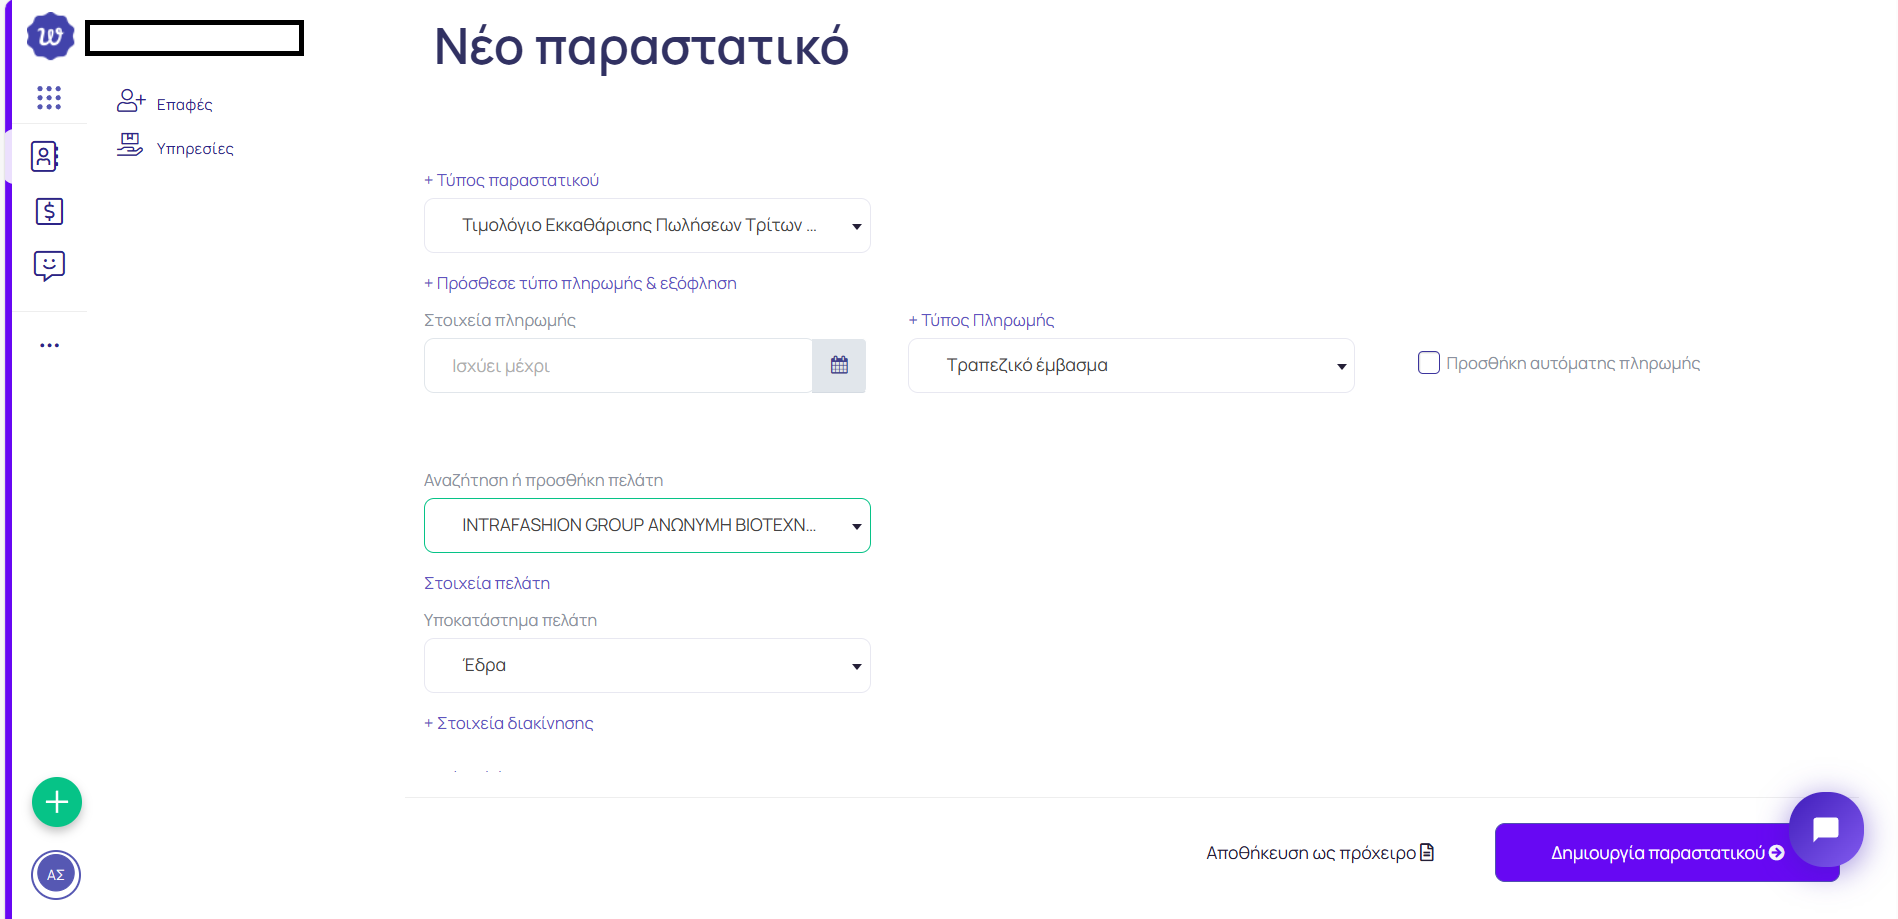Open the calendar date picker icon
This screenshot has height=919, width=1898.
coord(839,365)
